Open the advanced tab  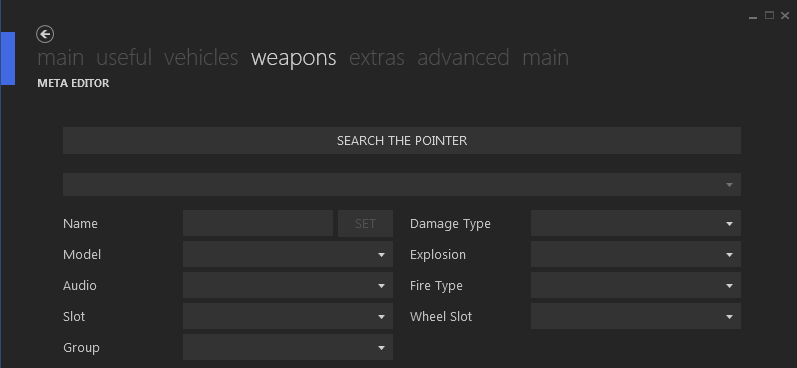[463, 58]
